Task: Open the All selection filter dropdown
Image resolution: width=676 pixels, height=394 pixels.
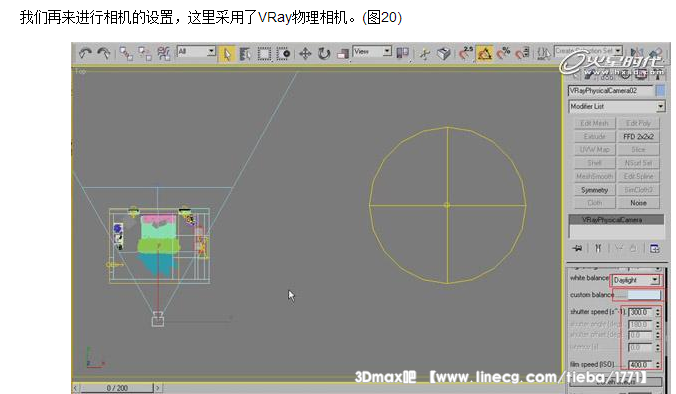Action: click(x=196, y=52)
